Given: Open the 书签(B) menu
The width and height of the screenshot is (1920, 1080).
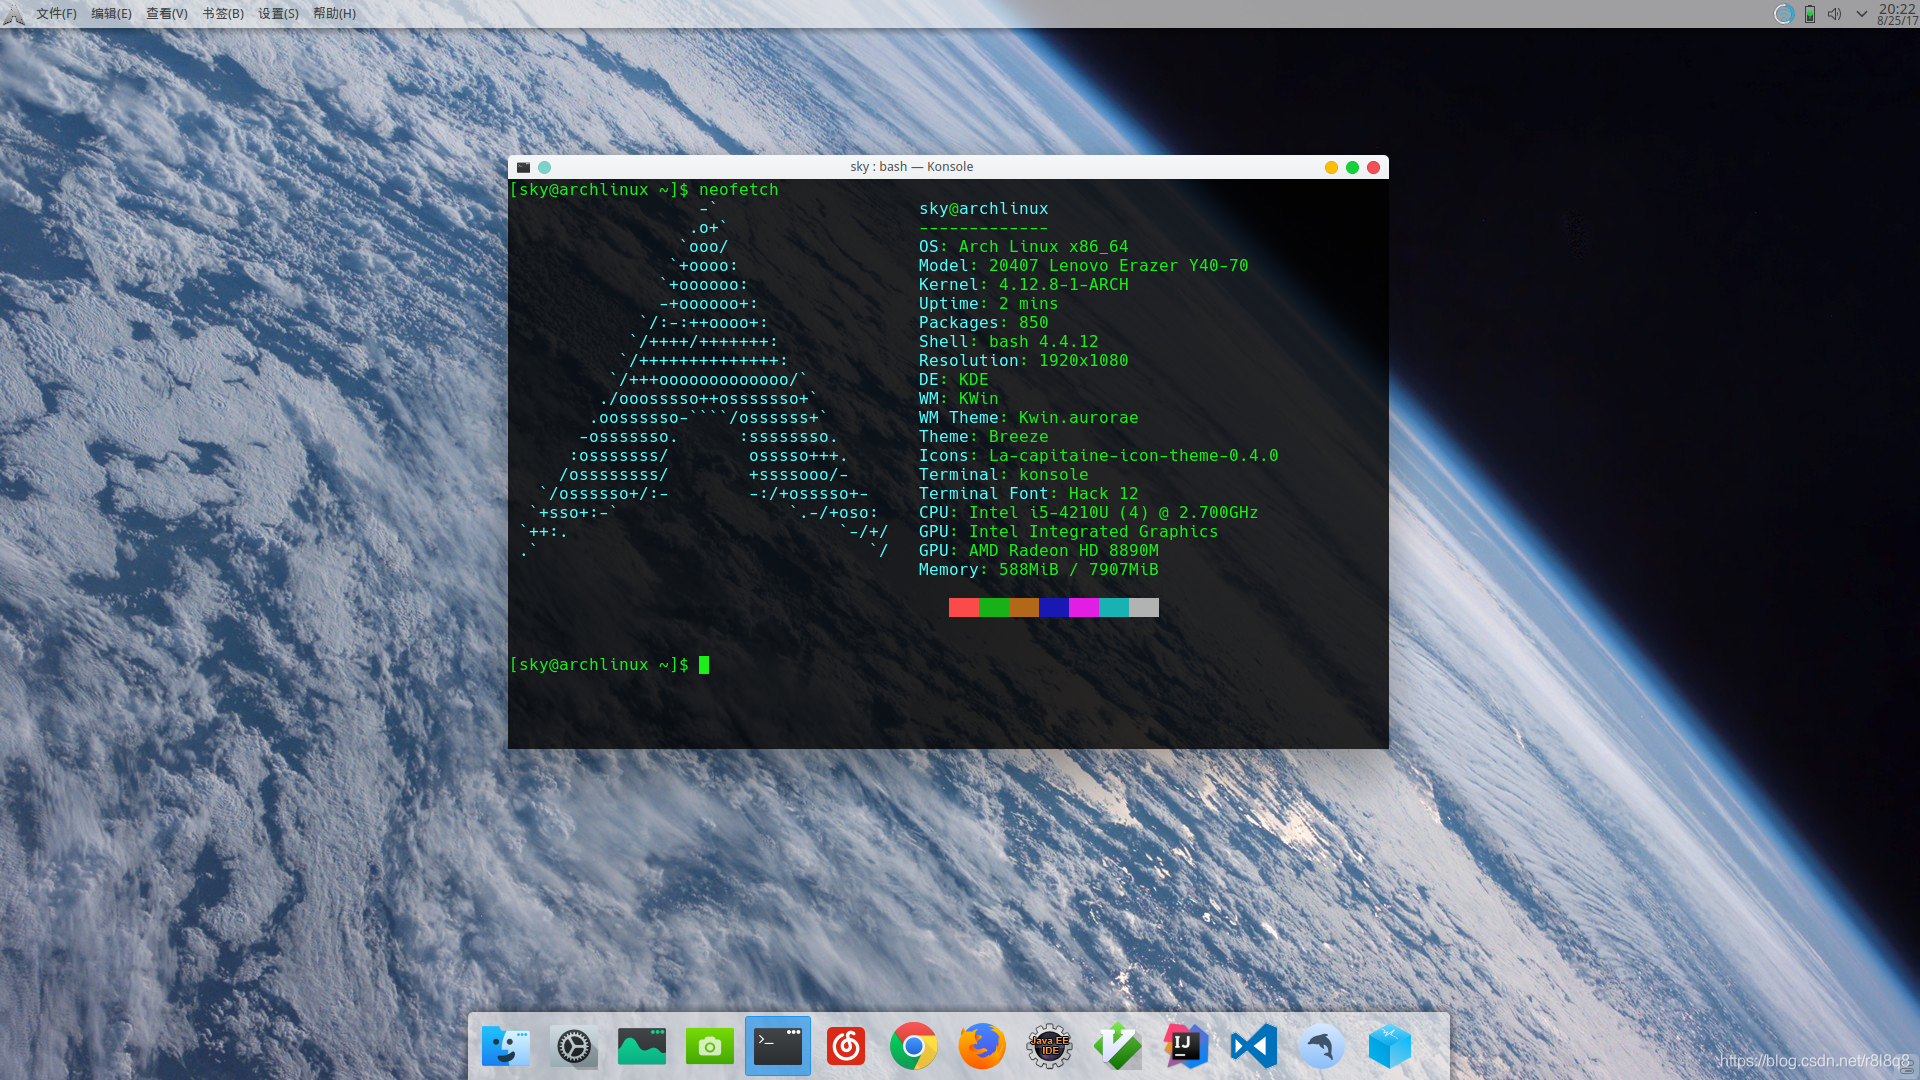Looking at the screenshot, I should point(223,14).
